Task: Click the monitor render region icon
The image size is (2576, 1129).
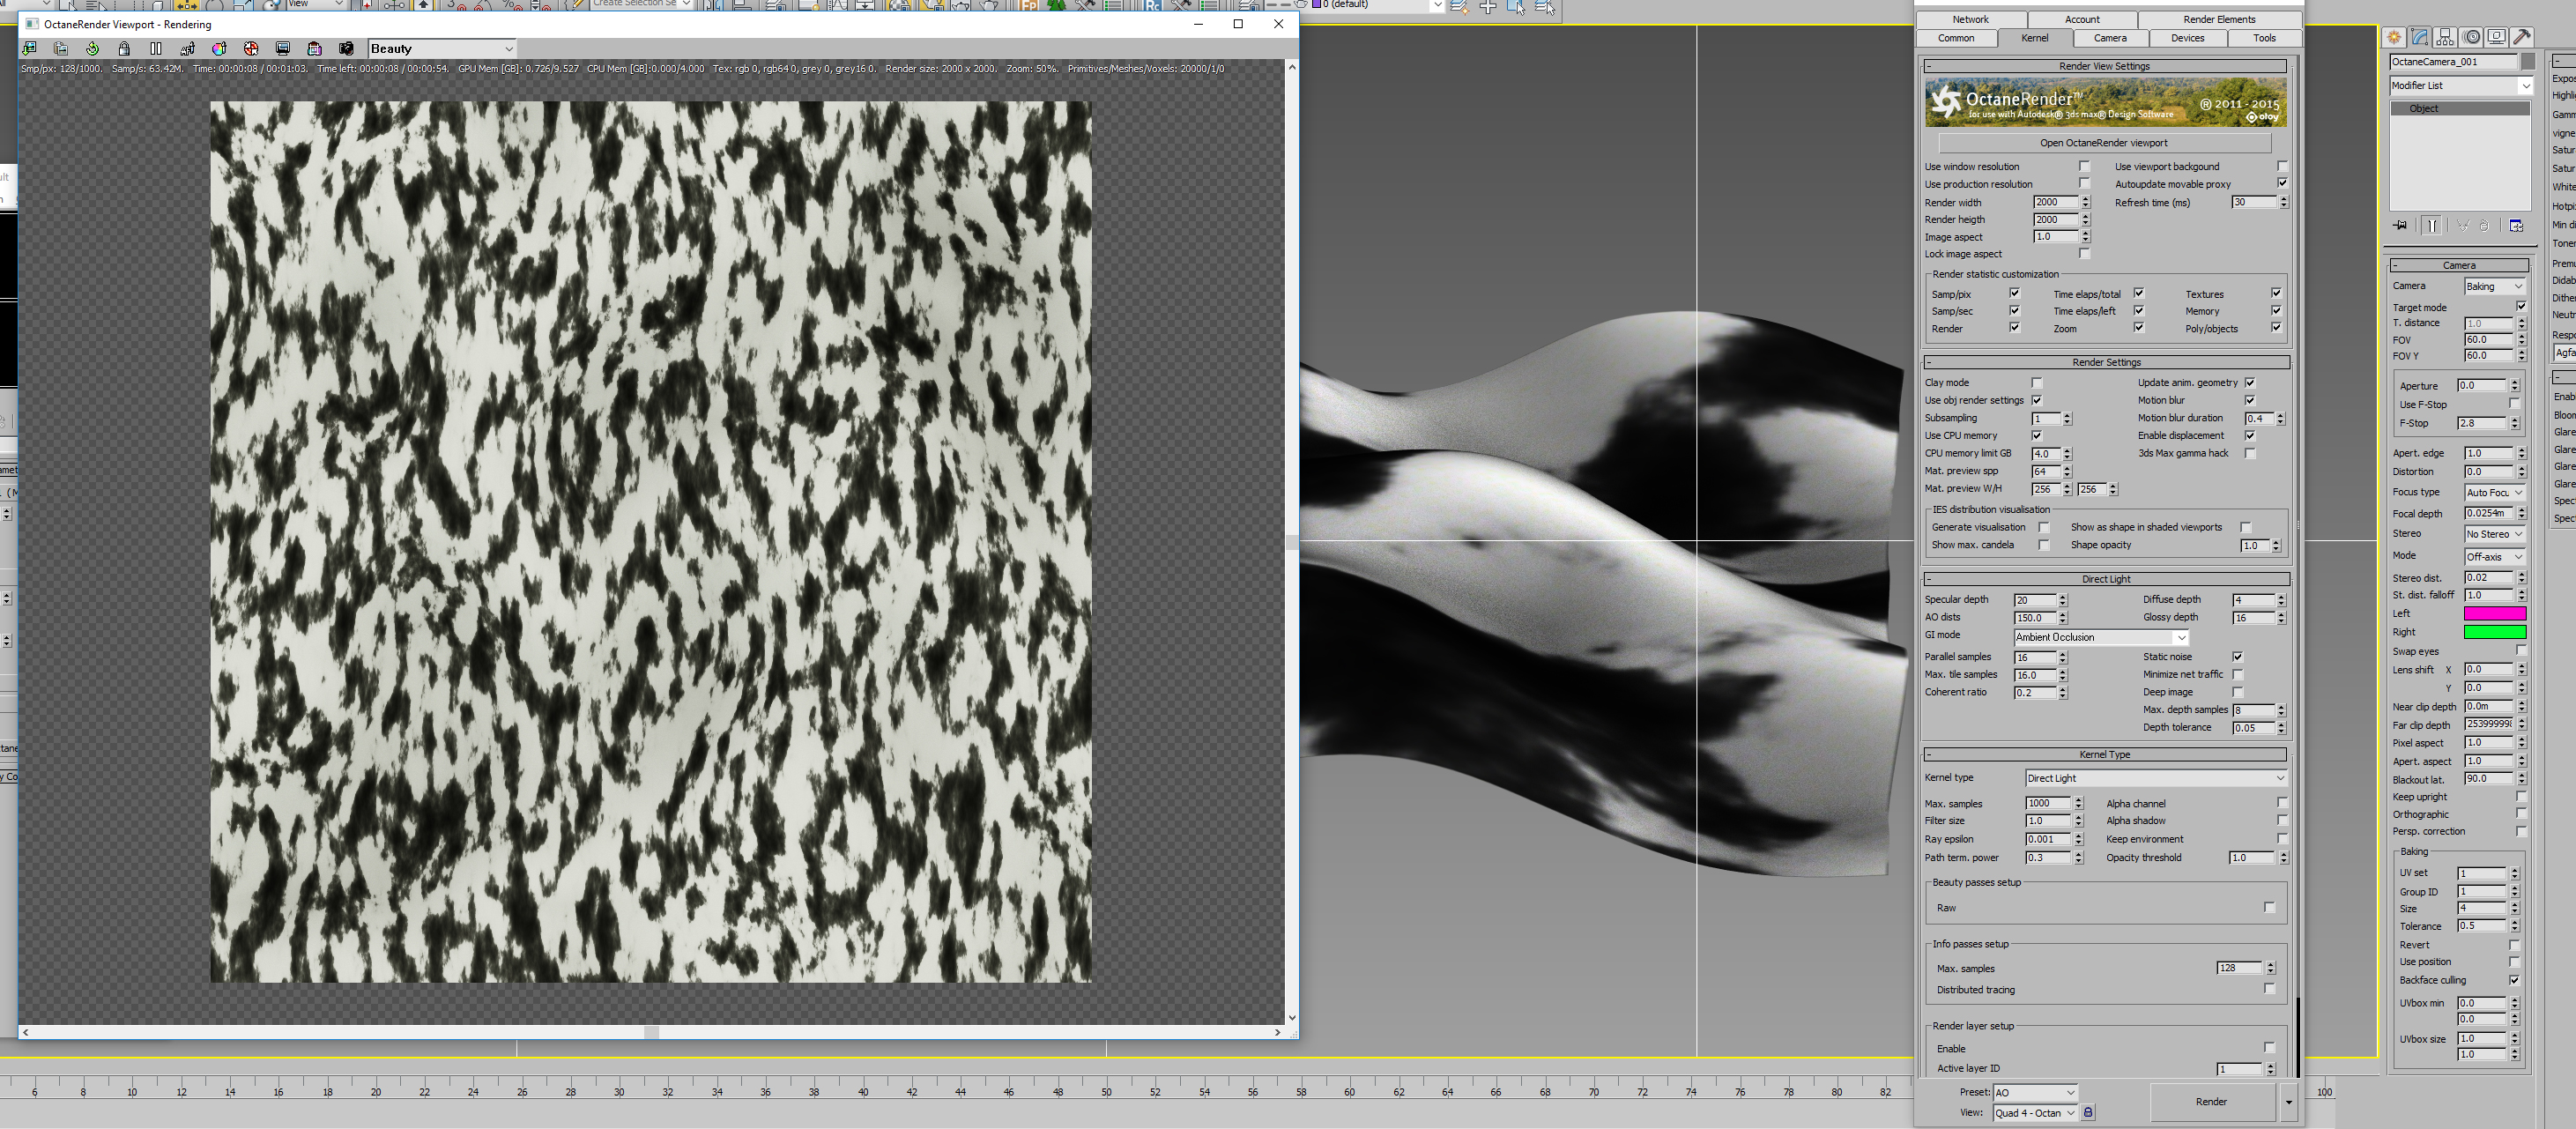Action: pos(283,48)
